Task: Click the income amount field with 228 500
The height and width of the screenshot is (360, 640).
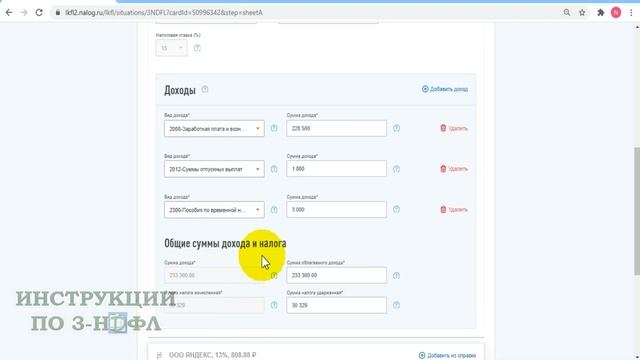Action: coord(336,128)
